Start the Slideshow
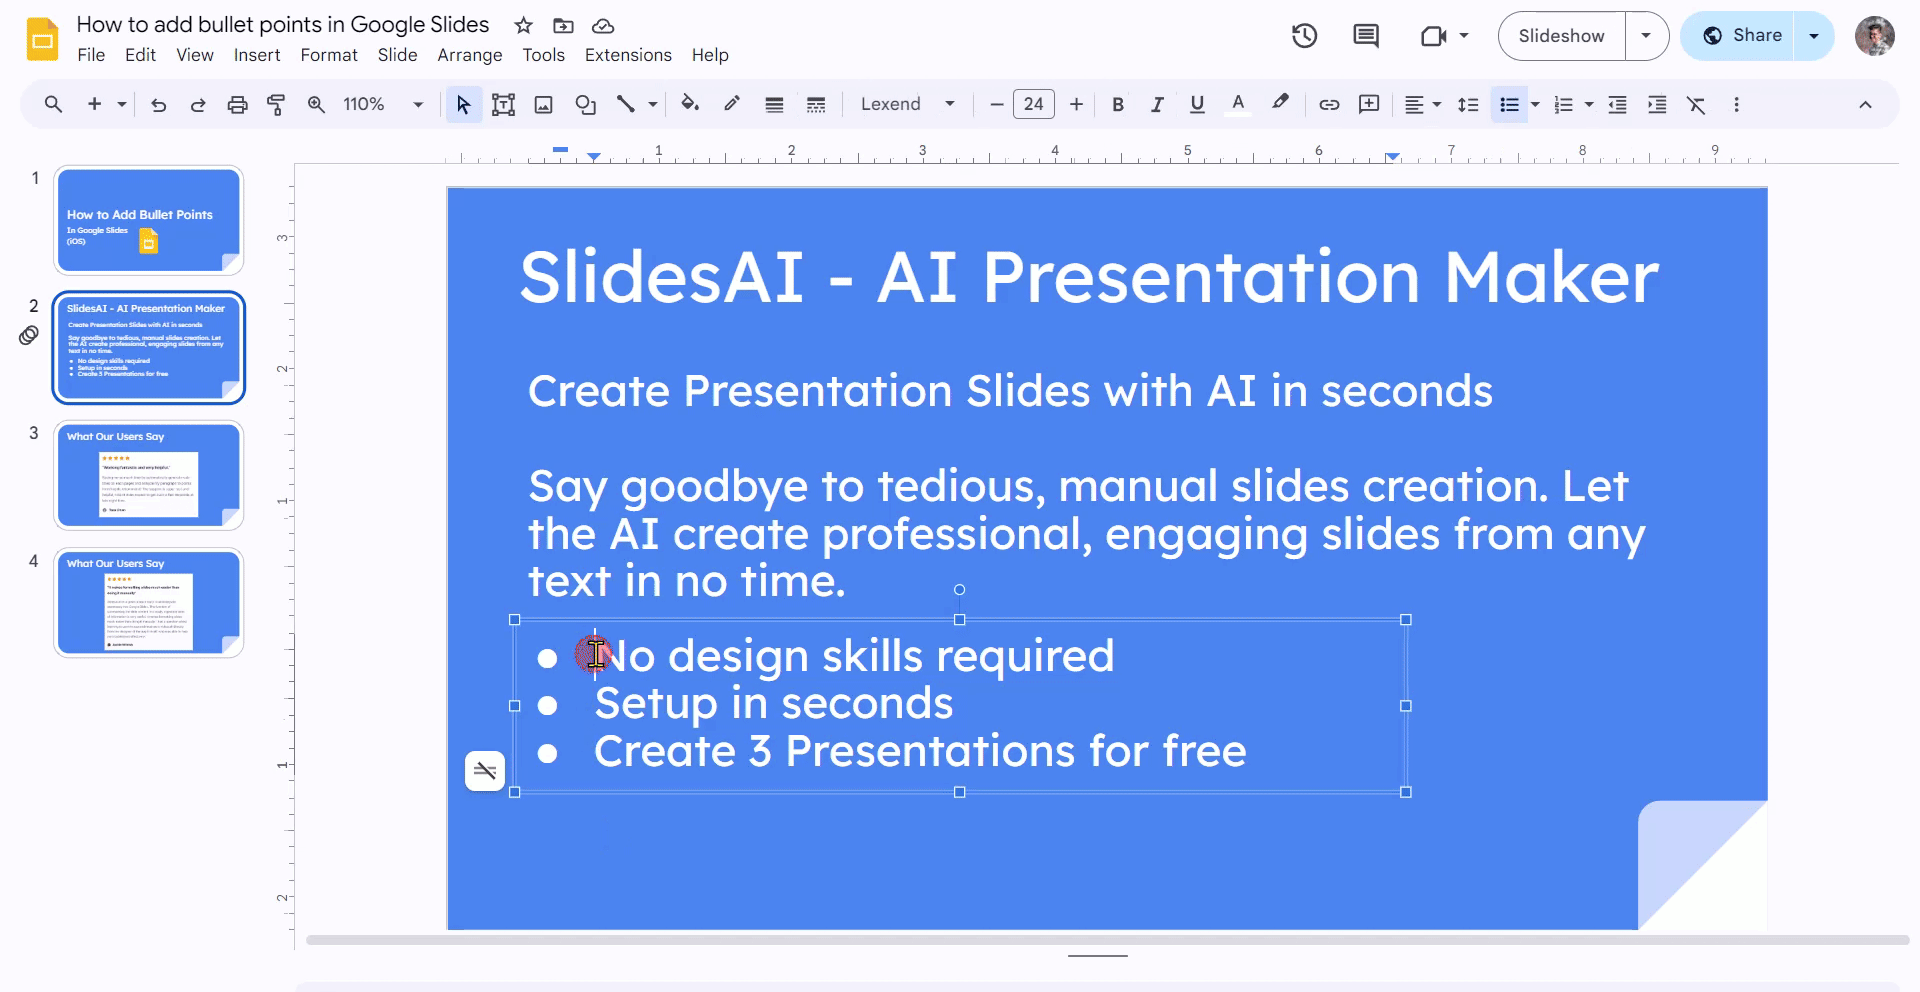 1560,36
